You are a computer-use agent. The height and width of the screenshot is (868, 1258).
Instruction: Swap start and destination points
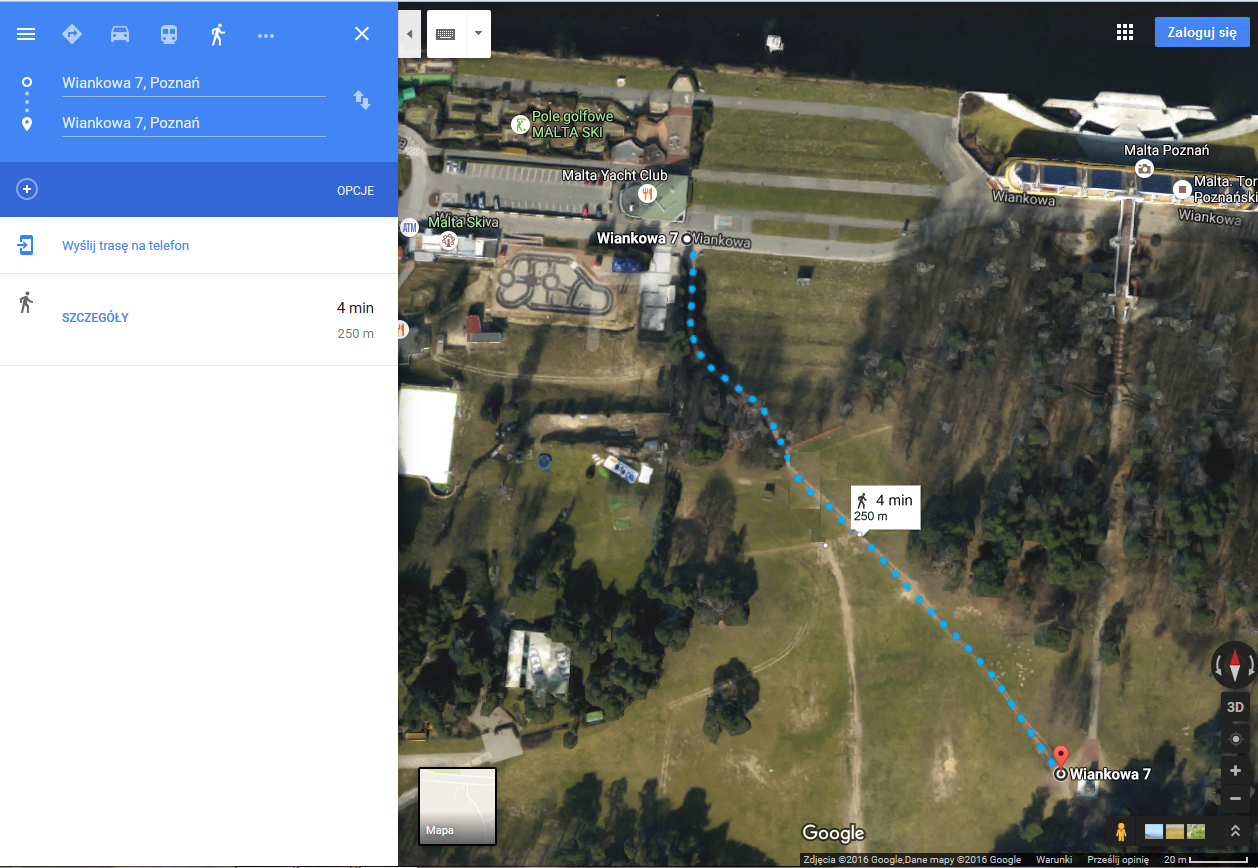(362, 100)
